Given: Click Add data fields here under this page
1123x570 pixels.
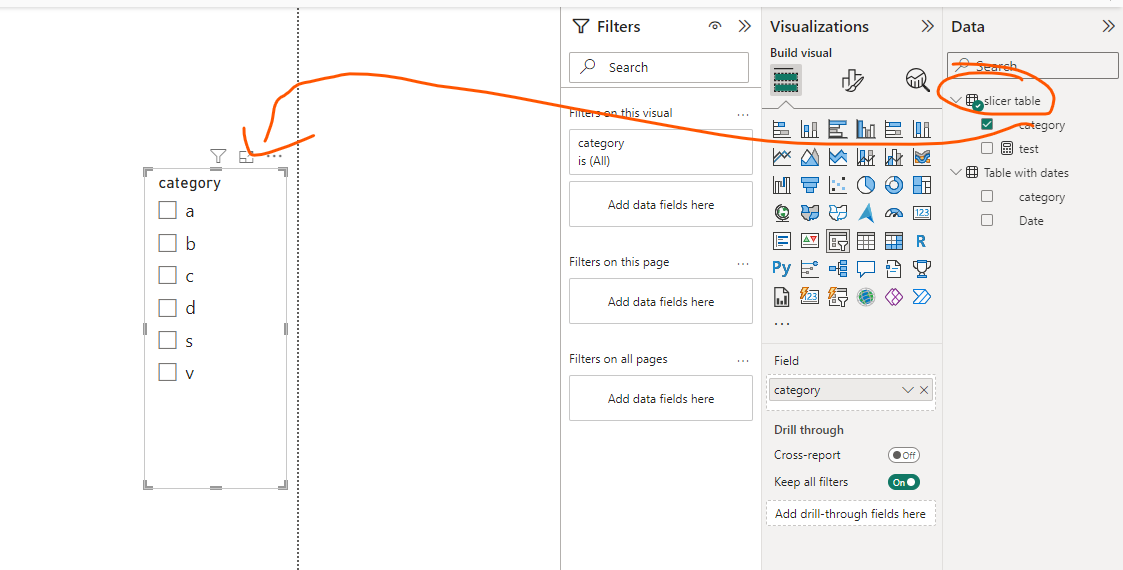Looking at the screenshot, I should [x=660, y=301].
